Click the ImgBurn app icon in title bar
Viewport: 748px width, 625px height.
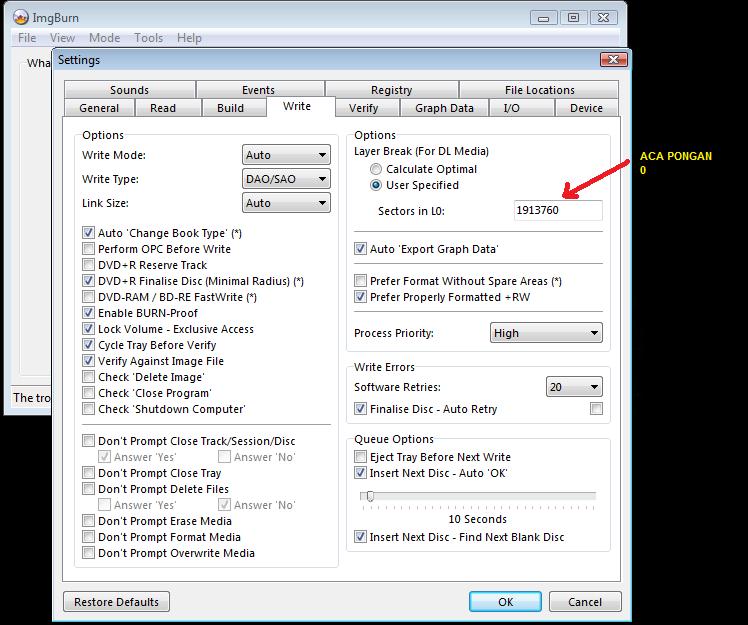coord(21,18)
